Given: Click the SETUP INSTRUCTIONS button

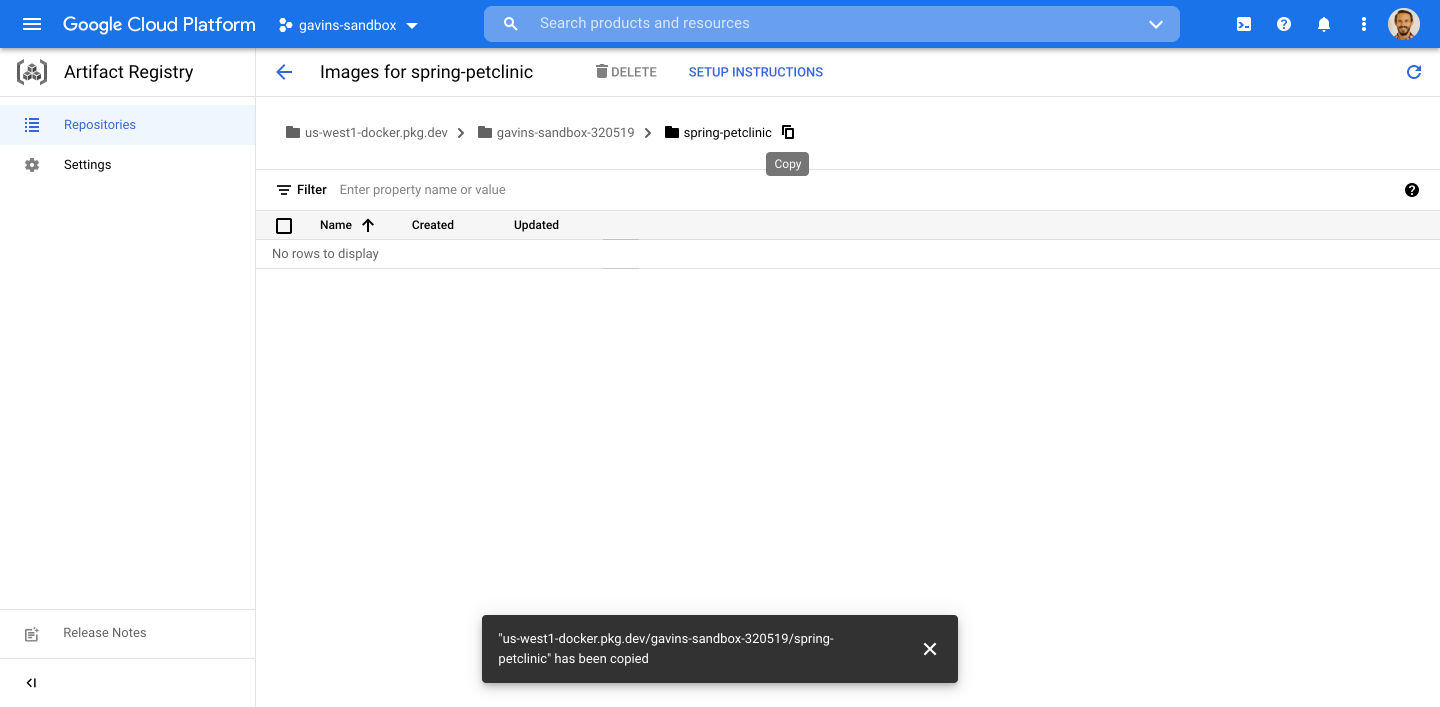Looking at the screenshot, I should 755,72.
